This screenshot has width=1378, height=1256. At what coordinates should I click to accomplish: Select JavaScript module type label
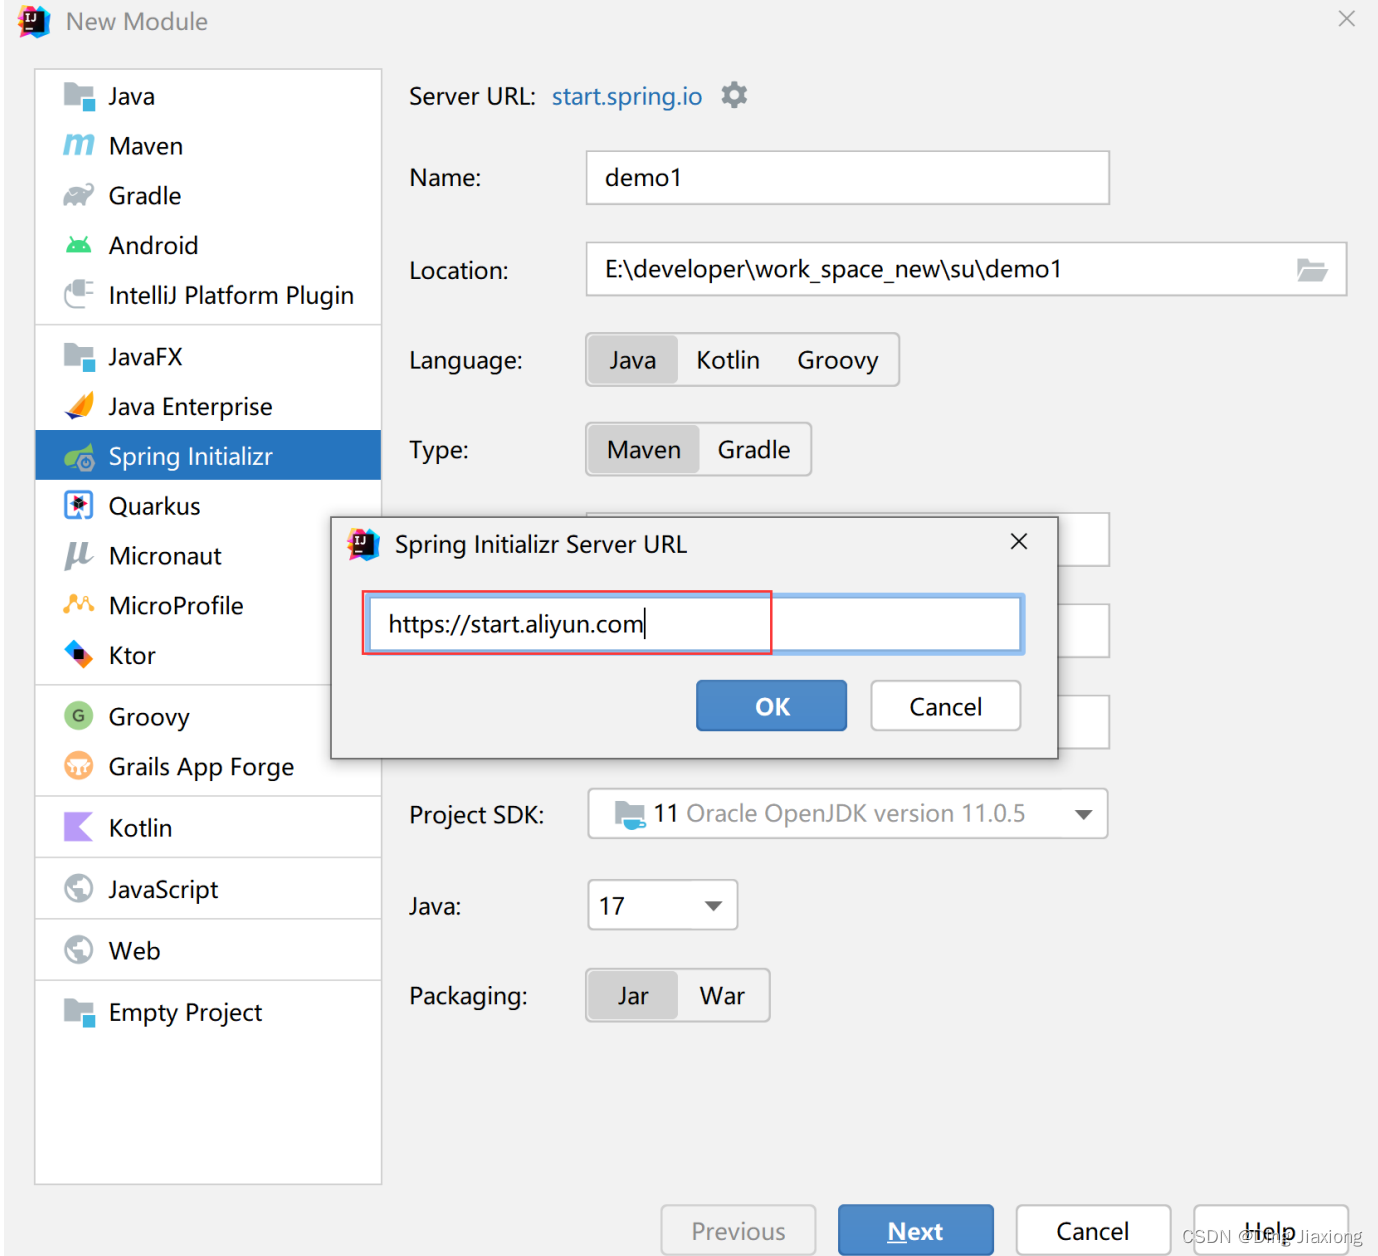point(163,889)
